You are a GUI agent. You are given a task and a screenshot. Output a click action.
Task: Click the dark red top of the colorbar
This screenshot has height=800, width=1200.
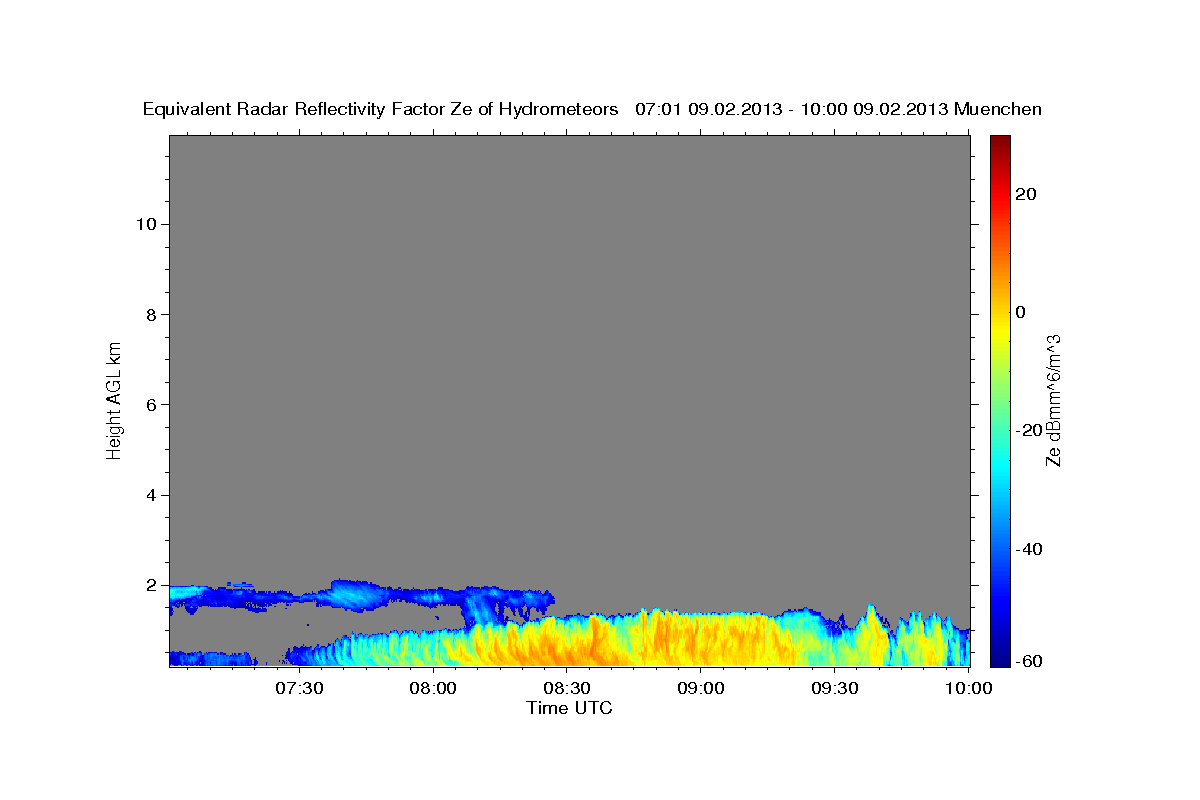click(x=999, y=142)
